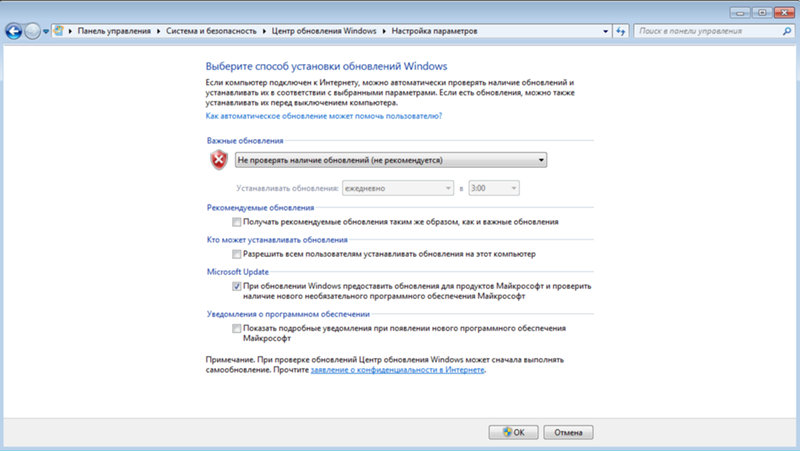Expand the '3:00' install time dropdown

(x=494, y=187)
